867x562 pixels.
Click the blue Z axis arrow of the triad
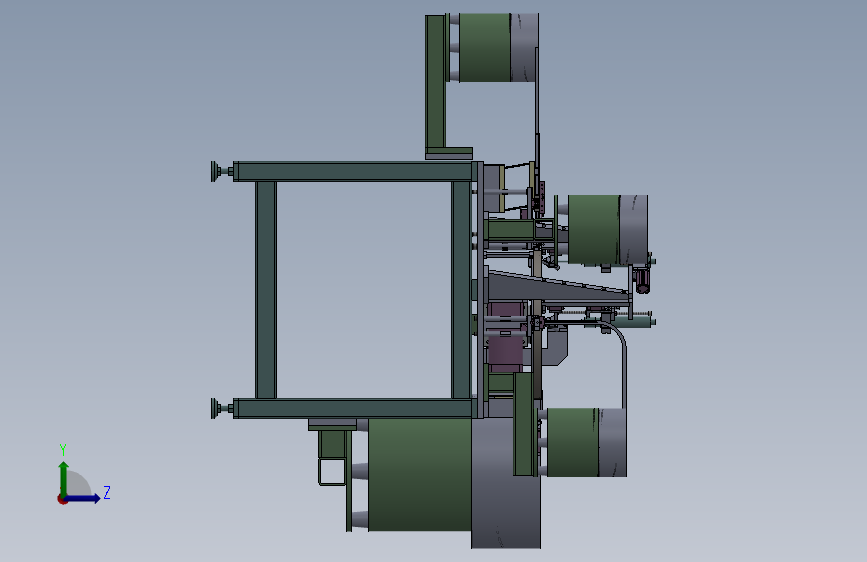83,498
